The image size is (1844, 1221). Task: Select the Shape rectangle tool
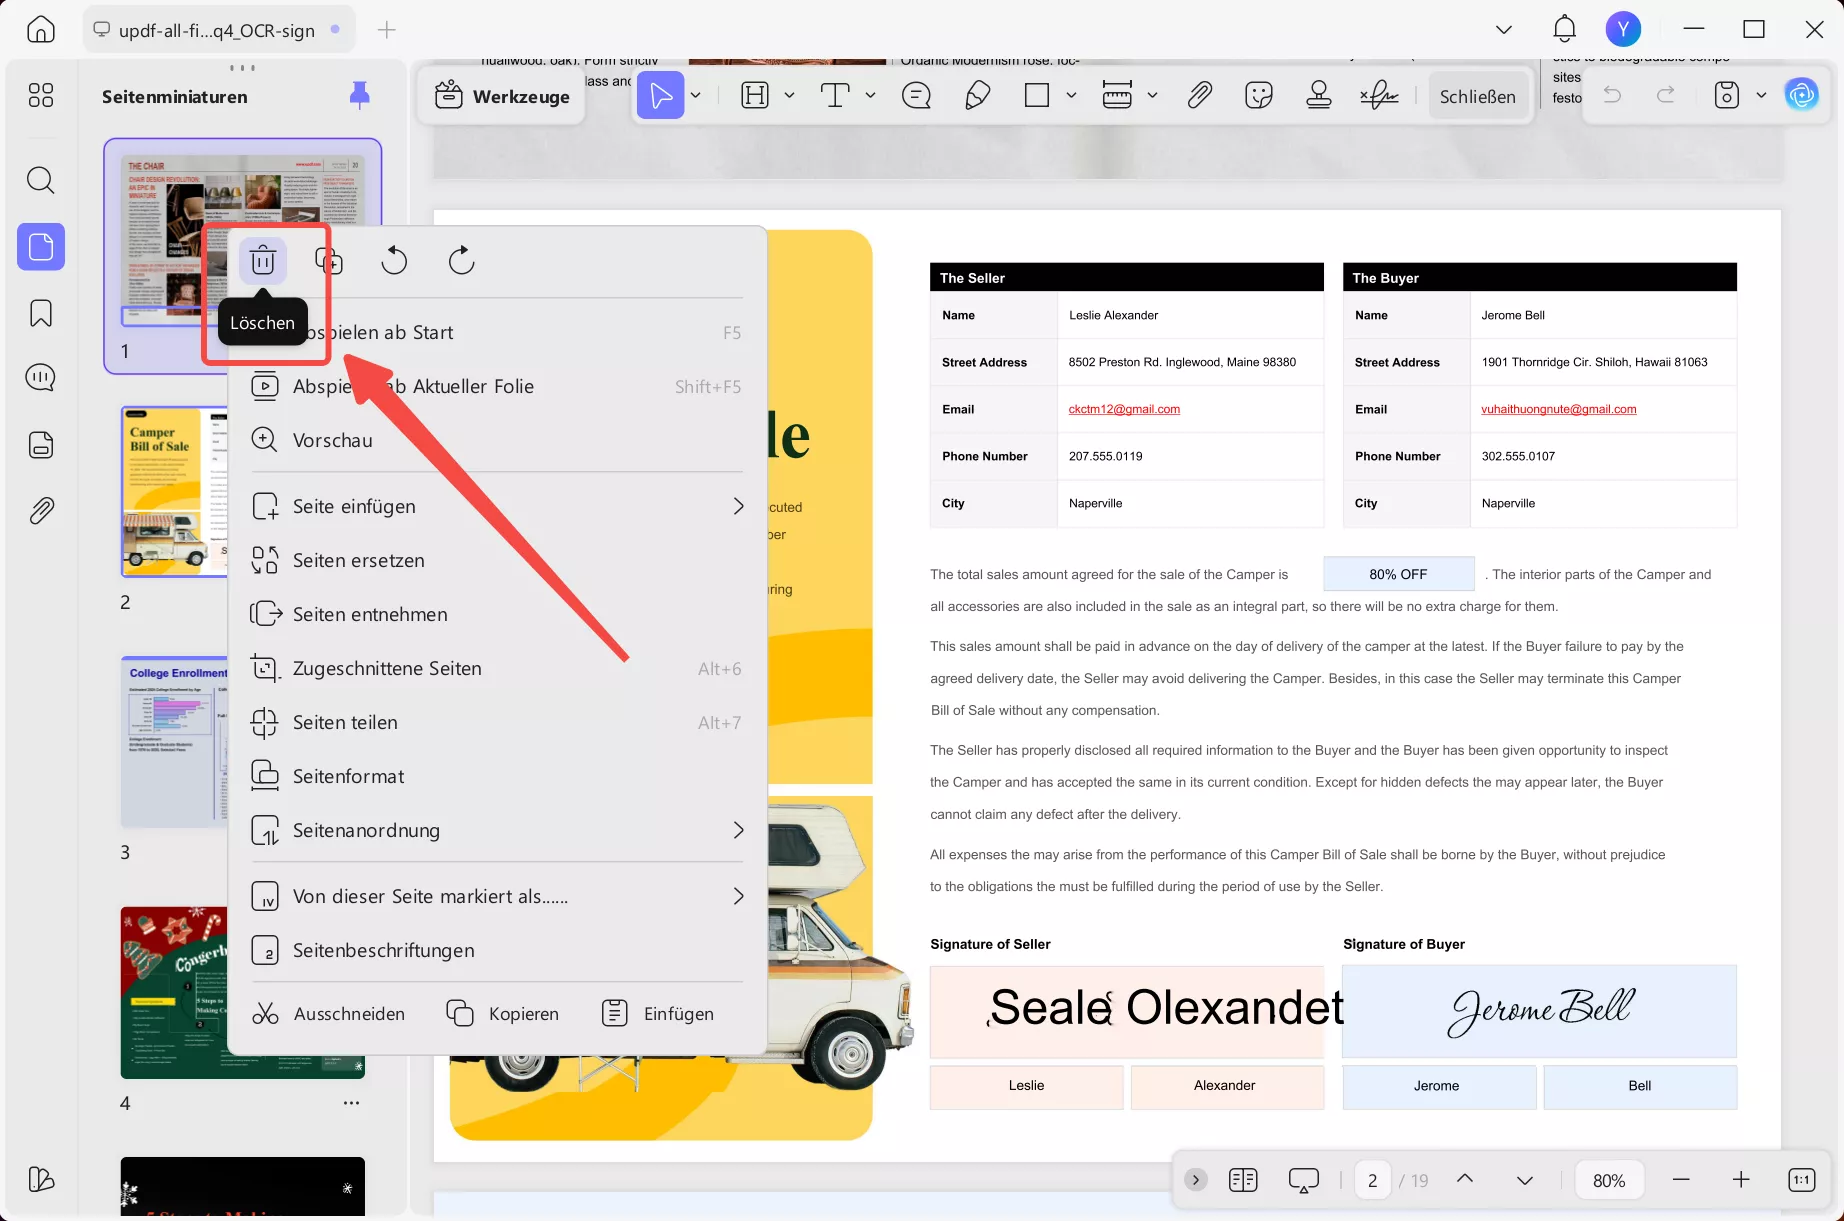coord(1038,95)
